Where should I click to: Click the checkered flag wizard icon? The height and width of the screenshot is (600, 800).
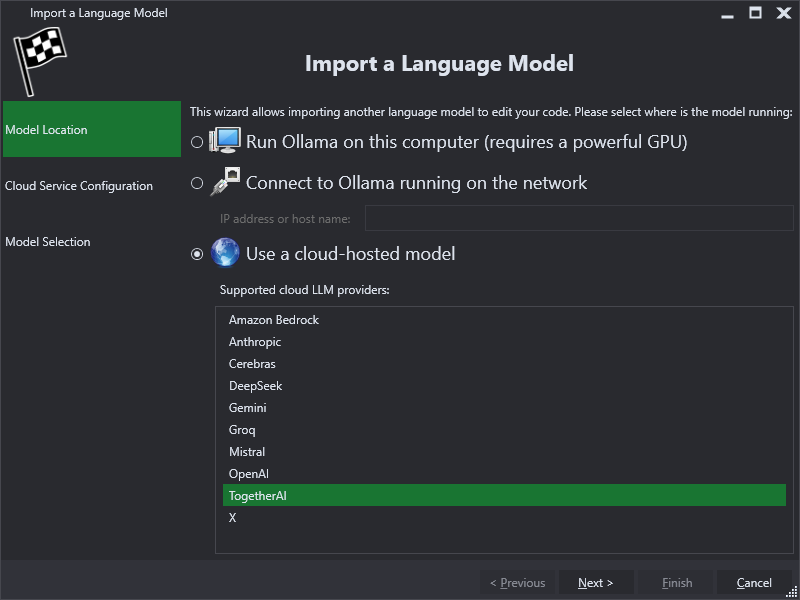coord(40,61)
